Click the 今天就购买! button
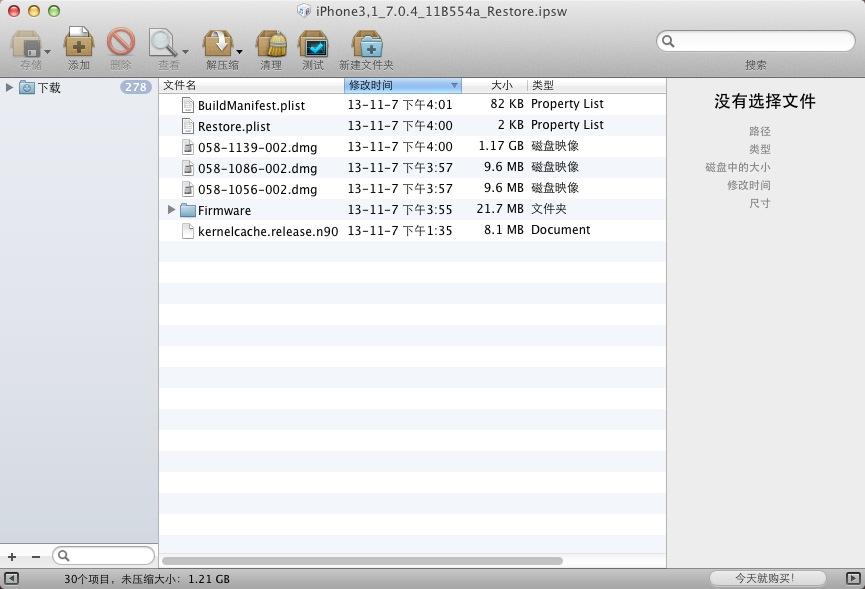The image size is (865, 589). (767, 578)
